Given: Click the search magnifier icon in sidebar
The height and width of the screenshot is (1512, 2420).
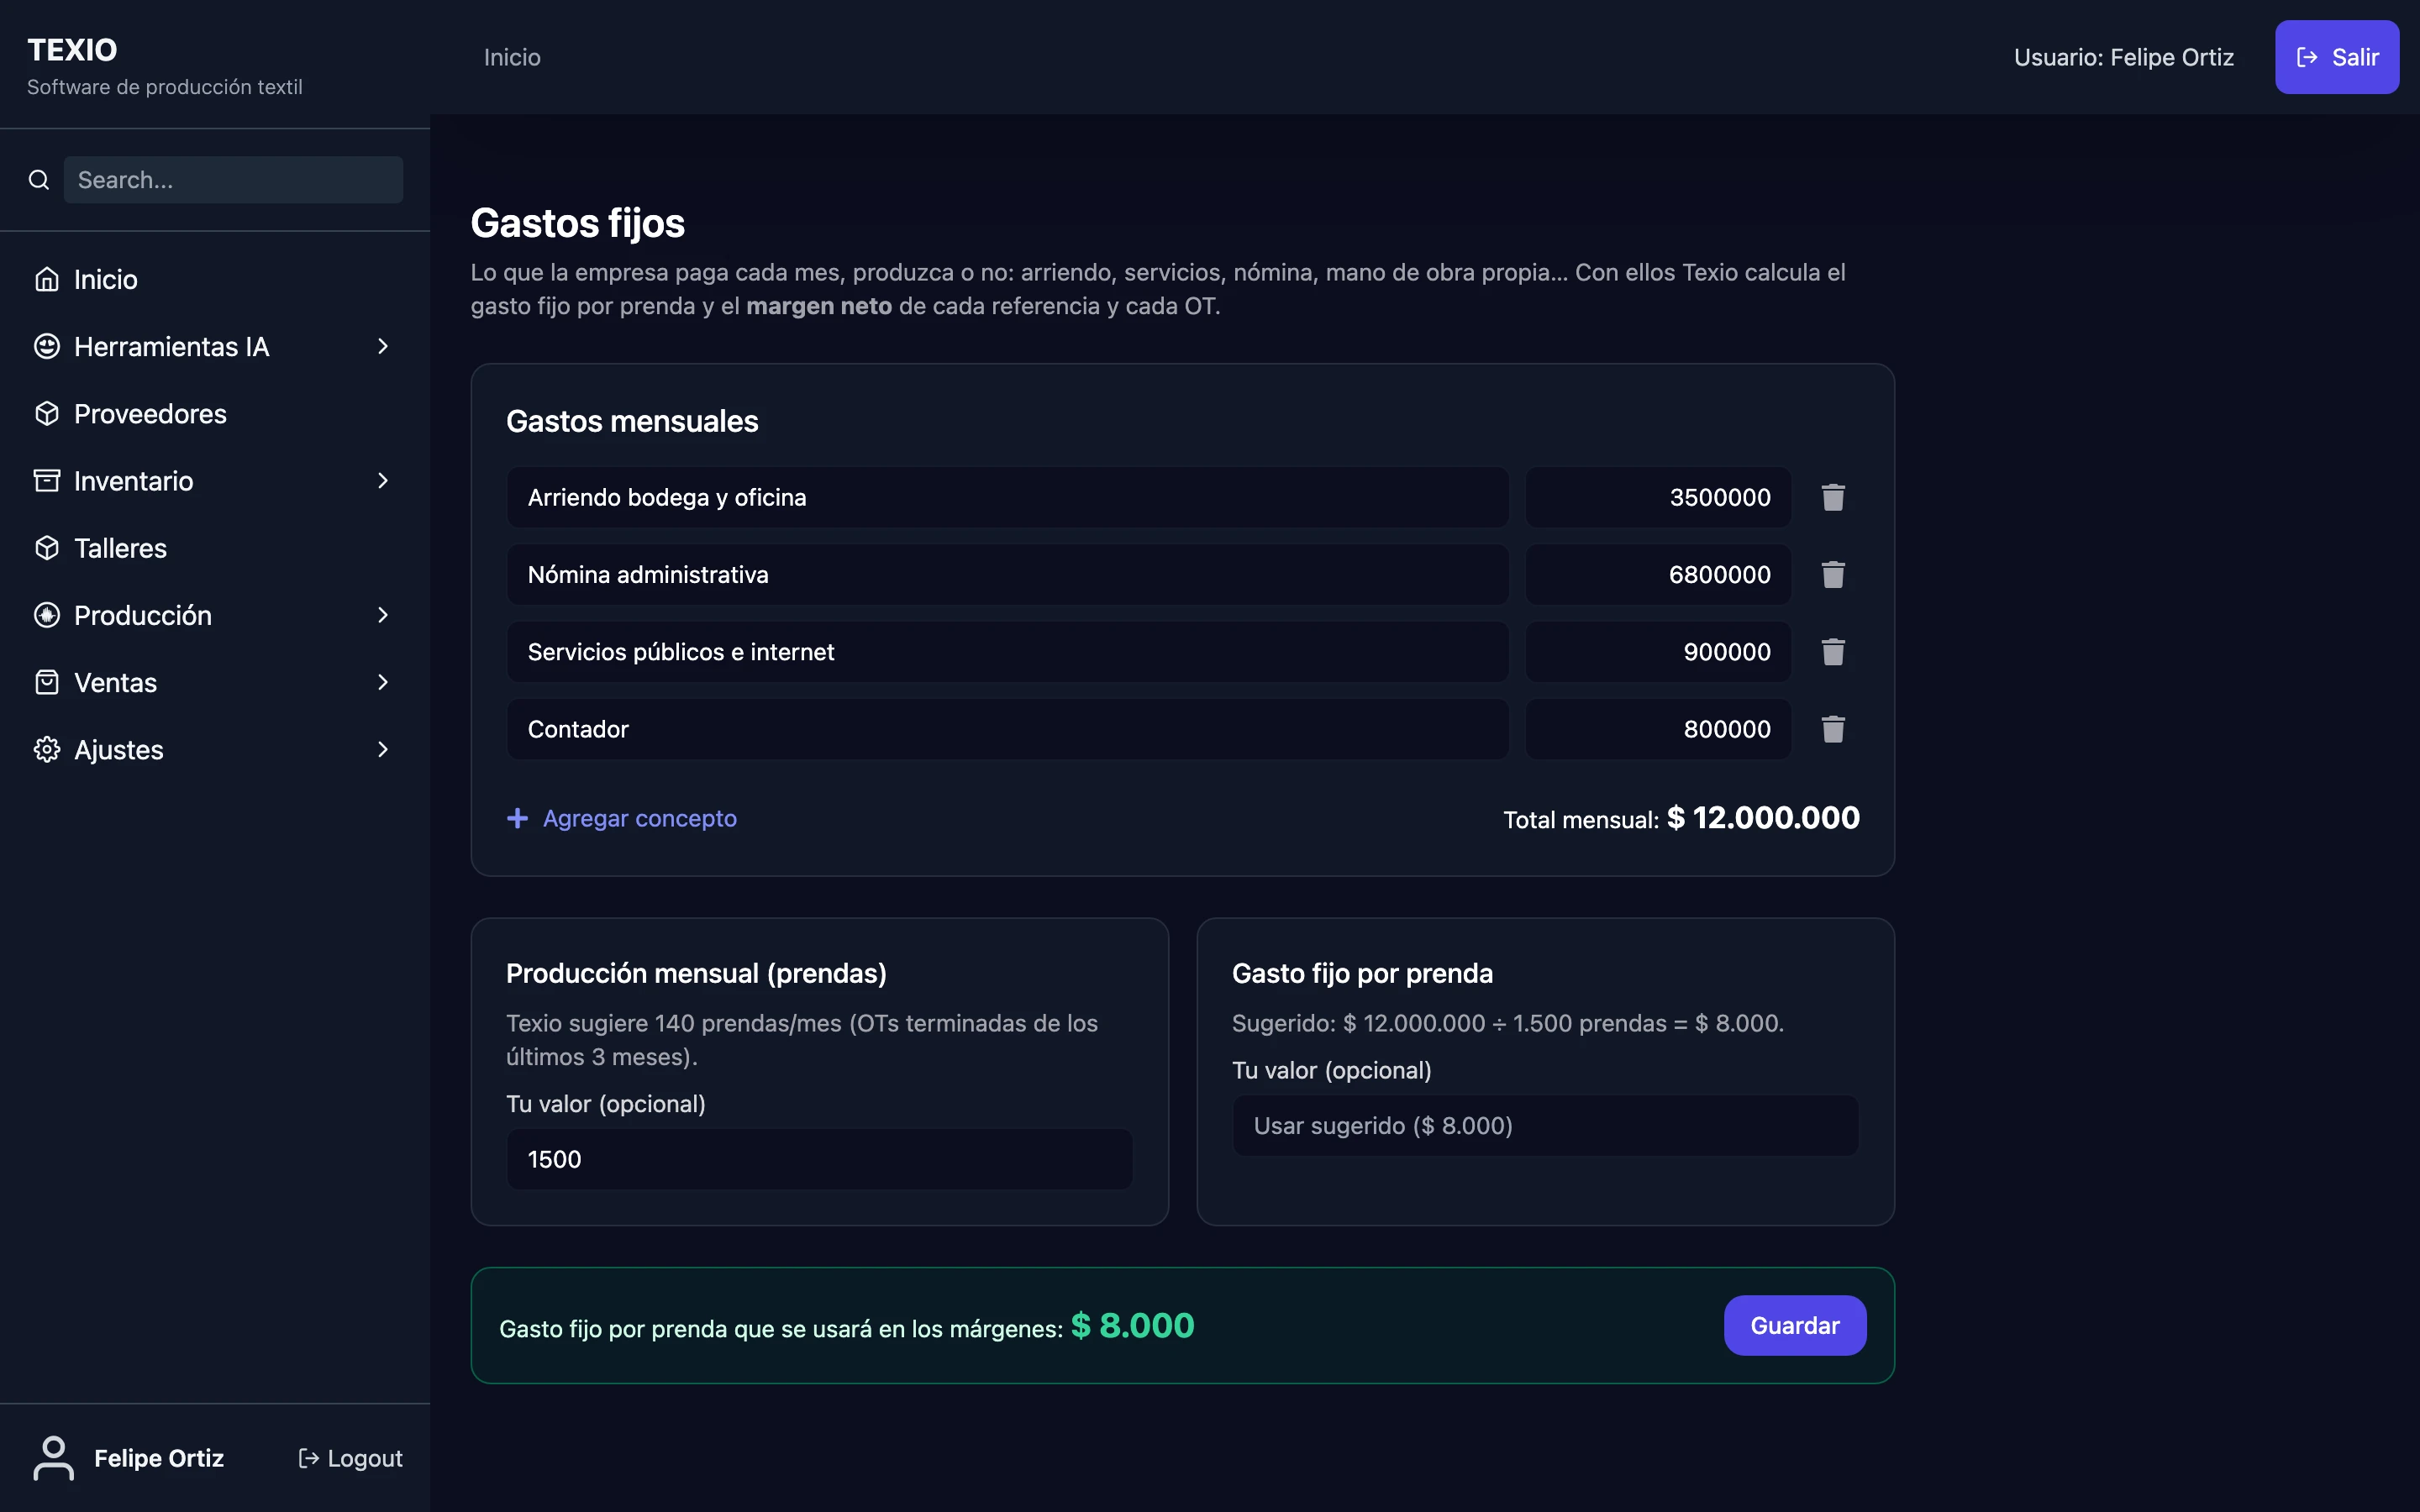Looking at the screenshot, I should click(x=39, y=180).
